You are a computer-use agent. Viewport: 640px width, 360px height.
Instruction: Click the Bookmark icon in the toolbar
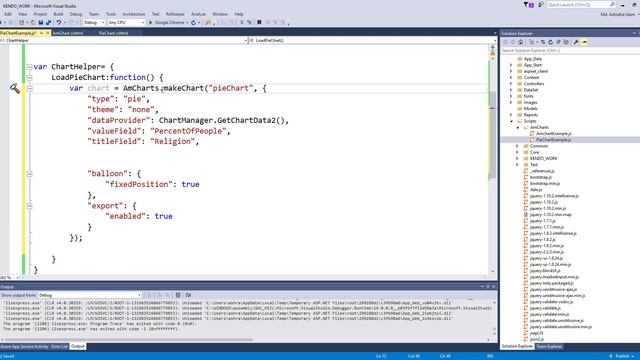[259, 22]
